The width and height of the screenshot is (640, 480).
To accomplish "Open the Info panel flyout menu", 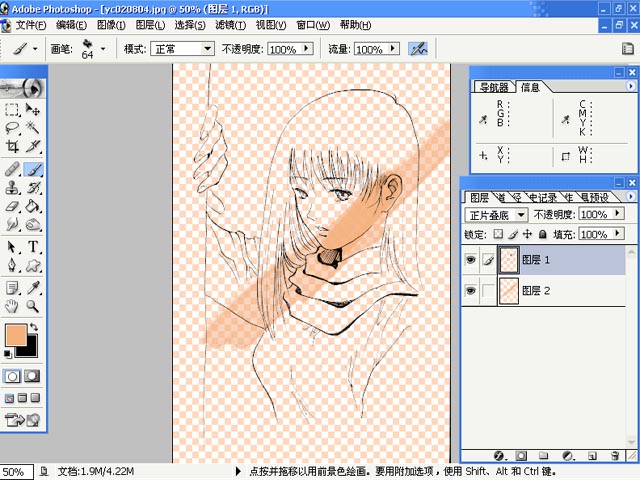I will (631, 86).
